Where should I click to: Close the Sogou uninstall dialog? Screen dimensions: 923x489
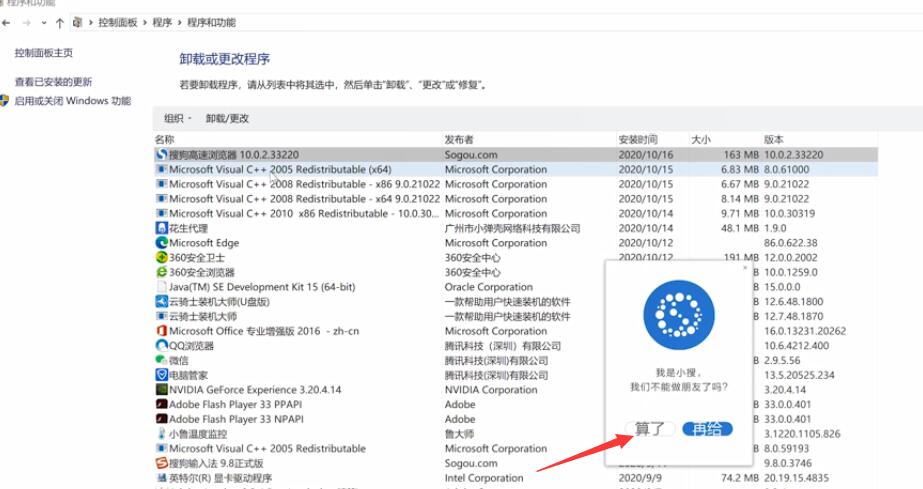pyautogui.click(x=745, y=268)
